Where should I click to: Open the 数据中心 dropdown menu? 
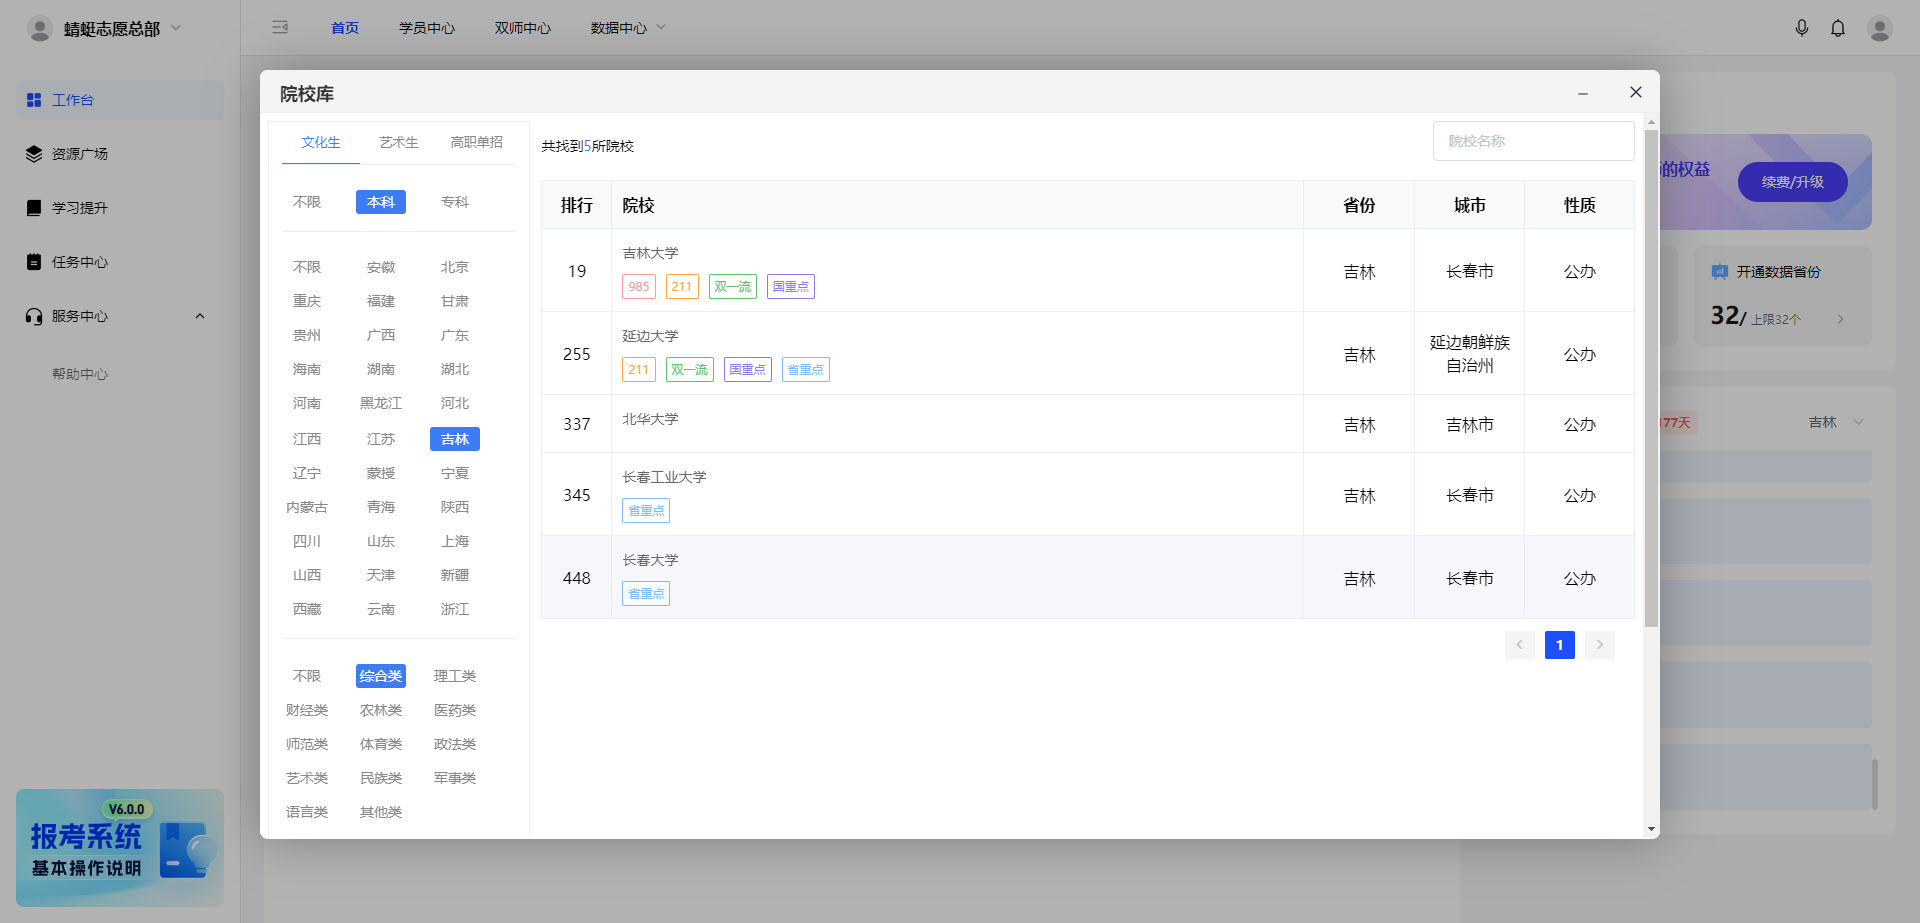pos(627,28)
